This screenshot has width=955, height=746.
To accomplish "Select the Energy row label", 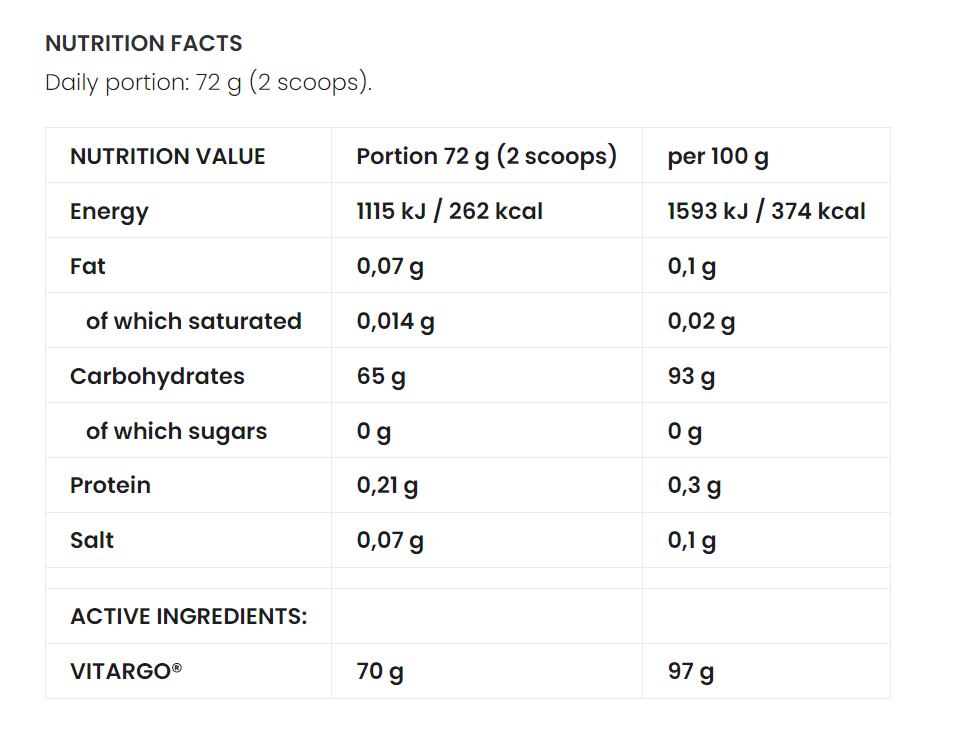I will point(109,212).
